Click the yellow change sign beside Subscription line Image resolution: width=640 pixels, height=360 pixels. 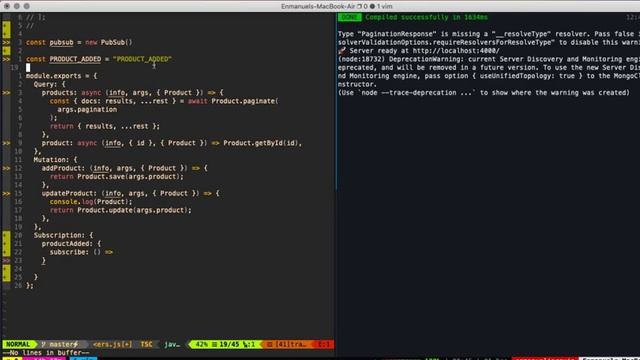point(6,235)
